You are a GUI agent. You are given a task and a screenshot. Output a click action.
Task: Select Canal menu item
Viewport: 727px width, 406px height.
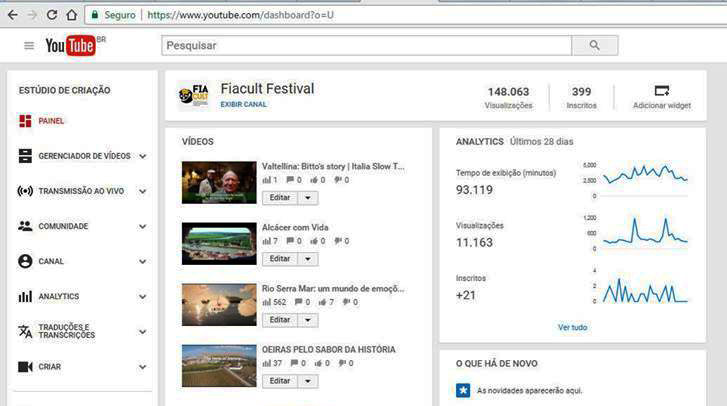click(51, 261)
